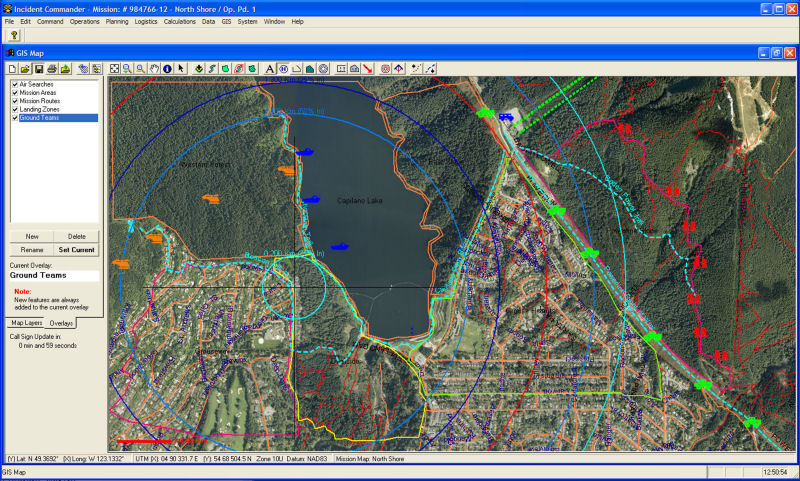Viewport: 800px width, 481px height.
Task: Select the text label A tool
Action: click(269, 68)
